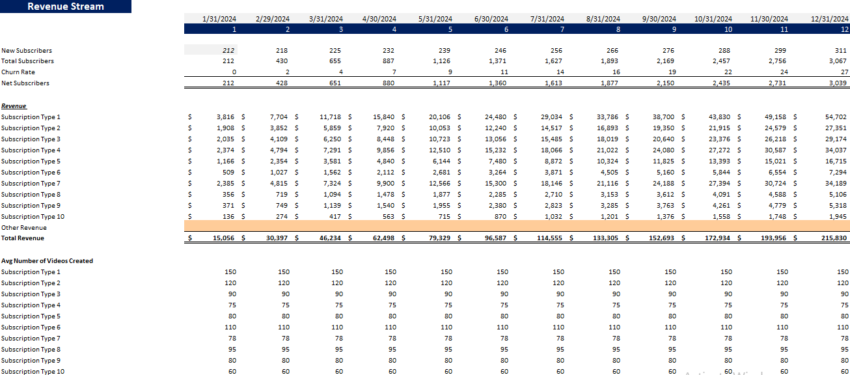Select the Avg Number of Videos Created heading
The width and height of the screenshot is (850, 375).
[47, 261]
